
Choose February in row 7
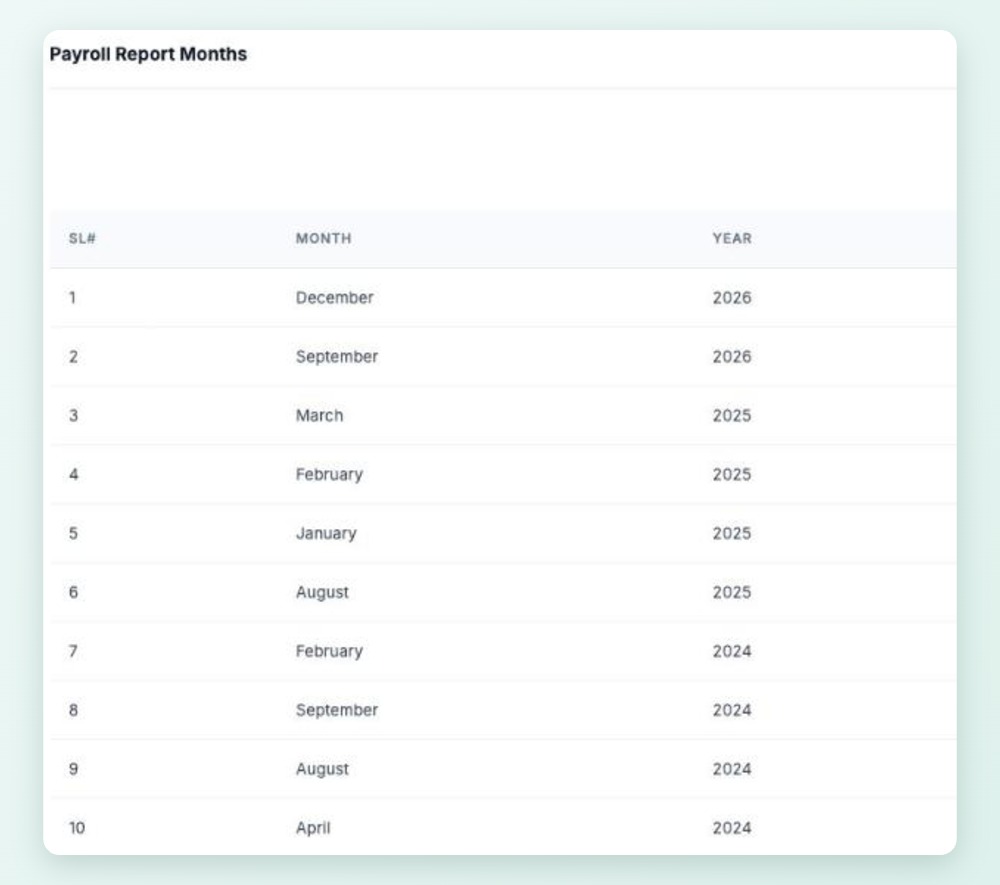329,651
